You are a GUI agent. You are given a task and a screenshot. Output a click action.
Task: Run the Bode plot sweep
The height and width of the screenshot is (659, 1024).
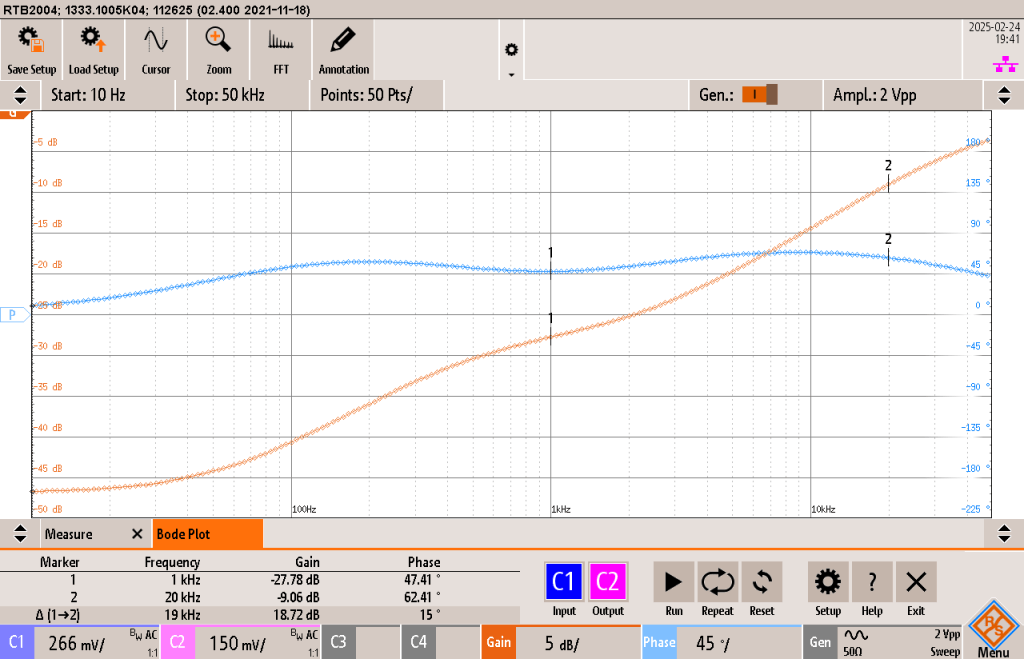coord(674,582)
